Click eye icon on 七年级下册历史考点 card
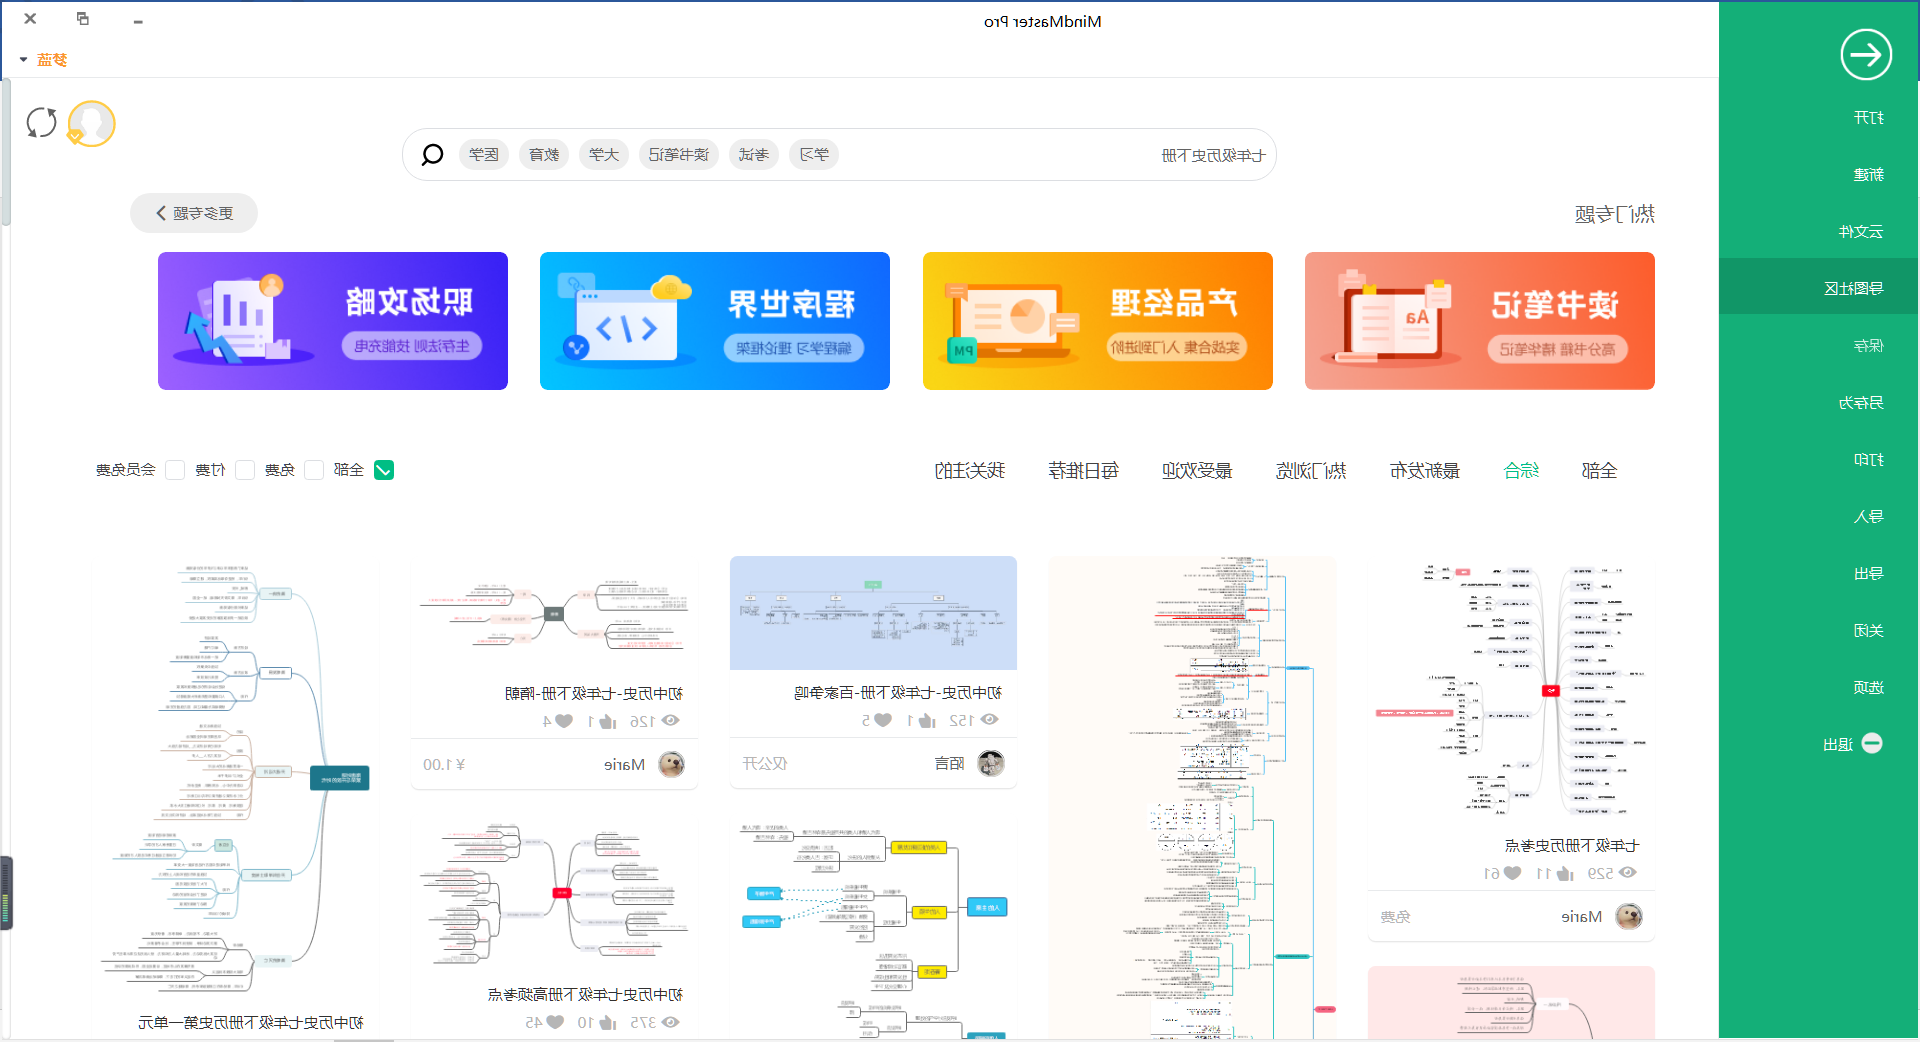 point(1628,873)
